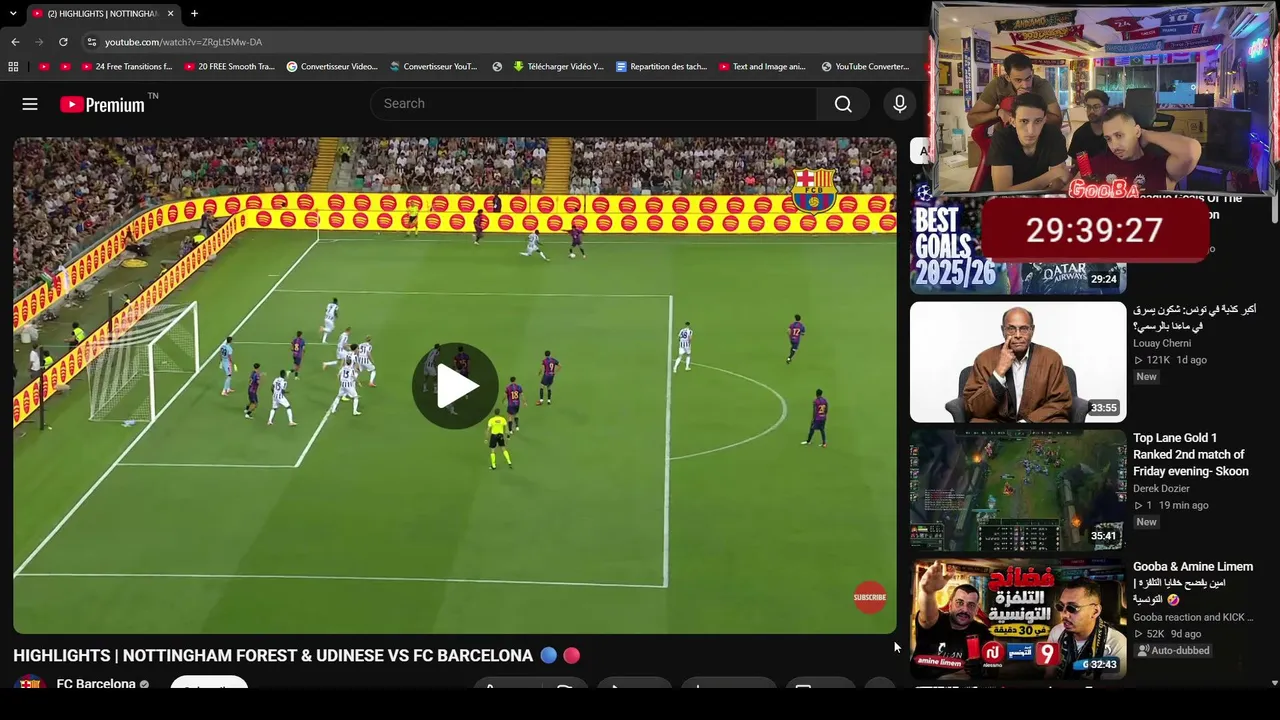
Task: Click the globe icon bookmark
Action: (497, 67)
